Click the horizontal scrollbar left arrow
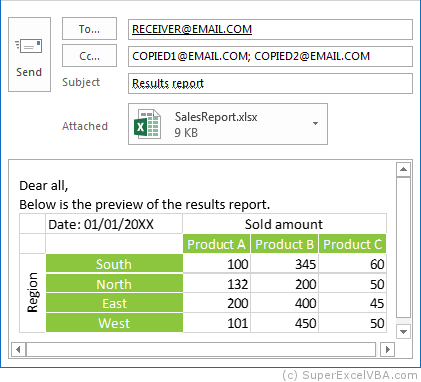421x382 pixels. [19, 350]
